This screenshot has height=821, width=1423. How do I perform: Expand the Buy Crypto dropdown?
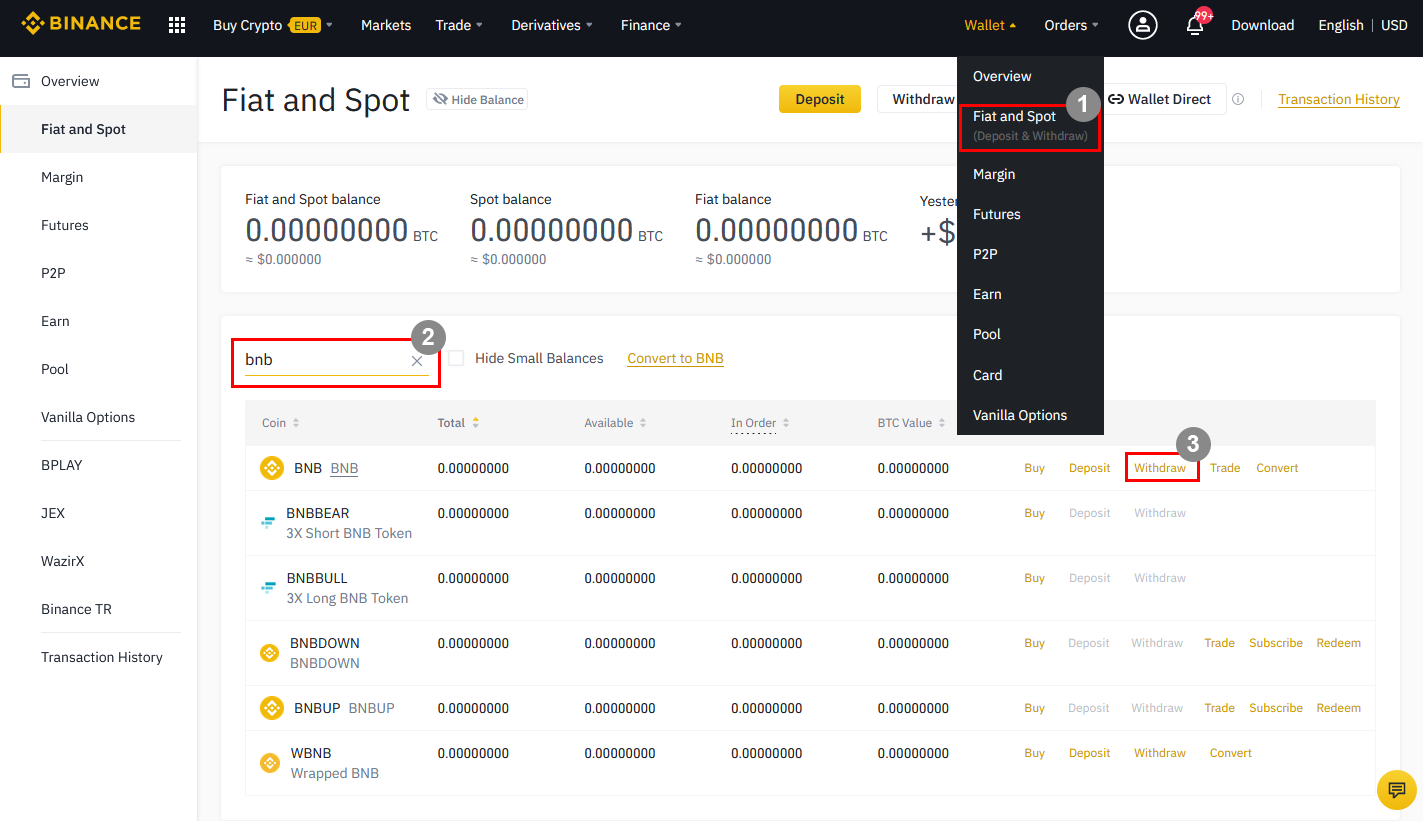[272, 25]
